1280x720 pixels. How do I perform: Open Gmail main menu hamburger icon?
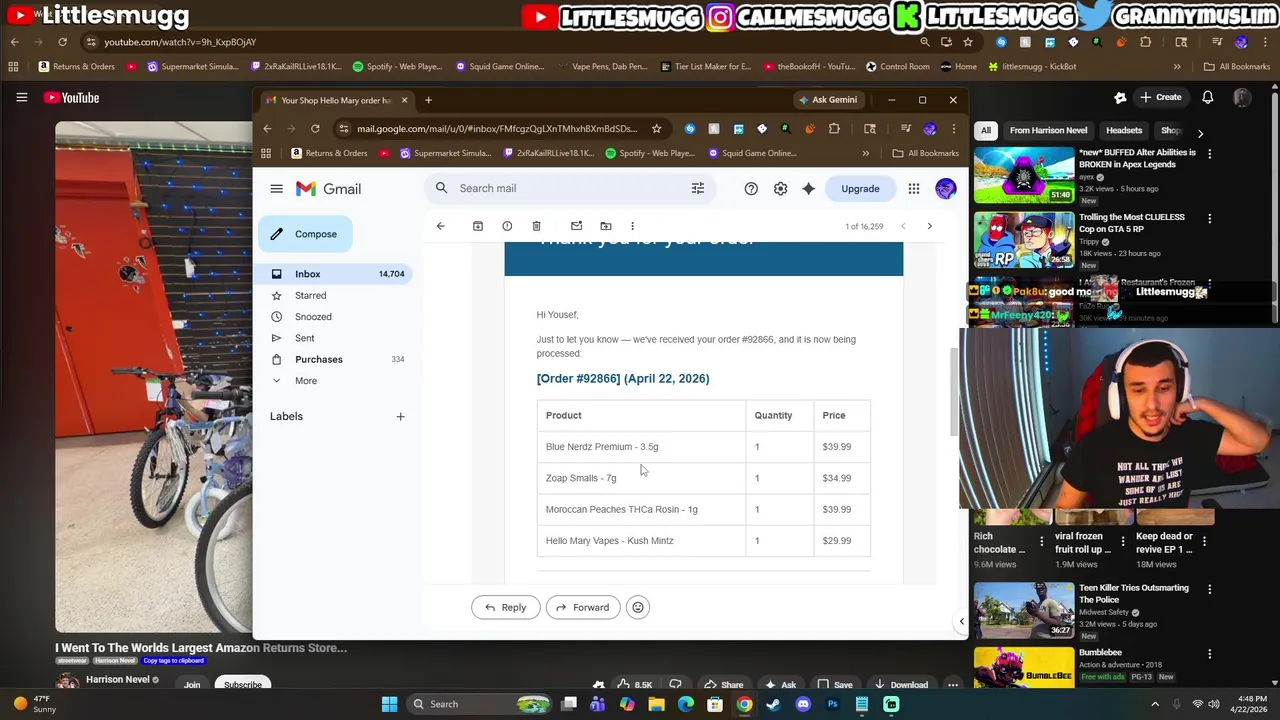pos(276,189)
